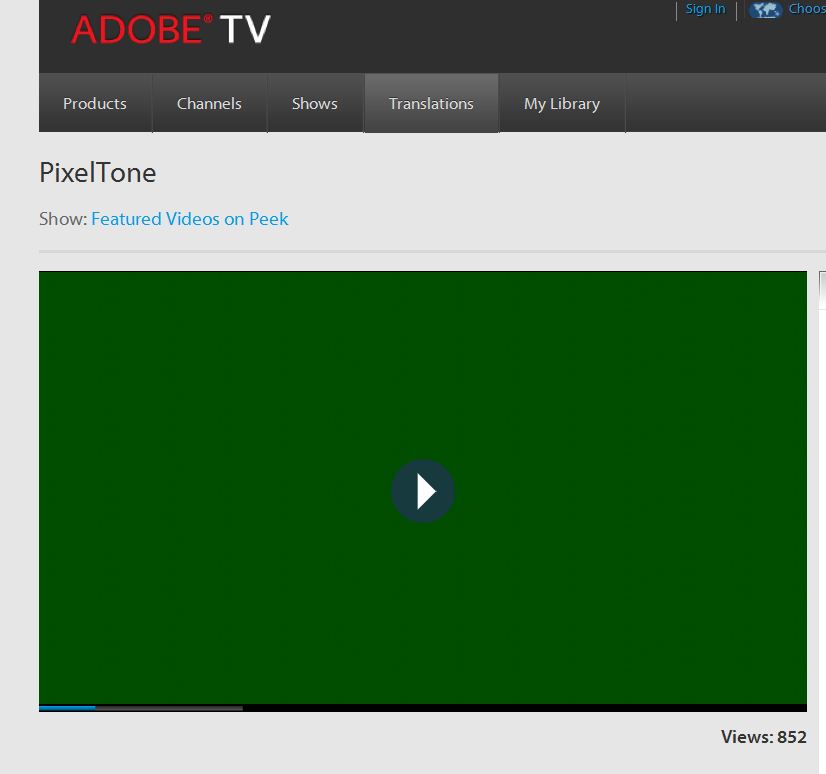
Task: Click the gray buffered section of the seek bar
Action: [x=170, y=707]
